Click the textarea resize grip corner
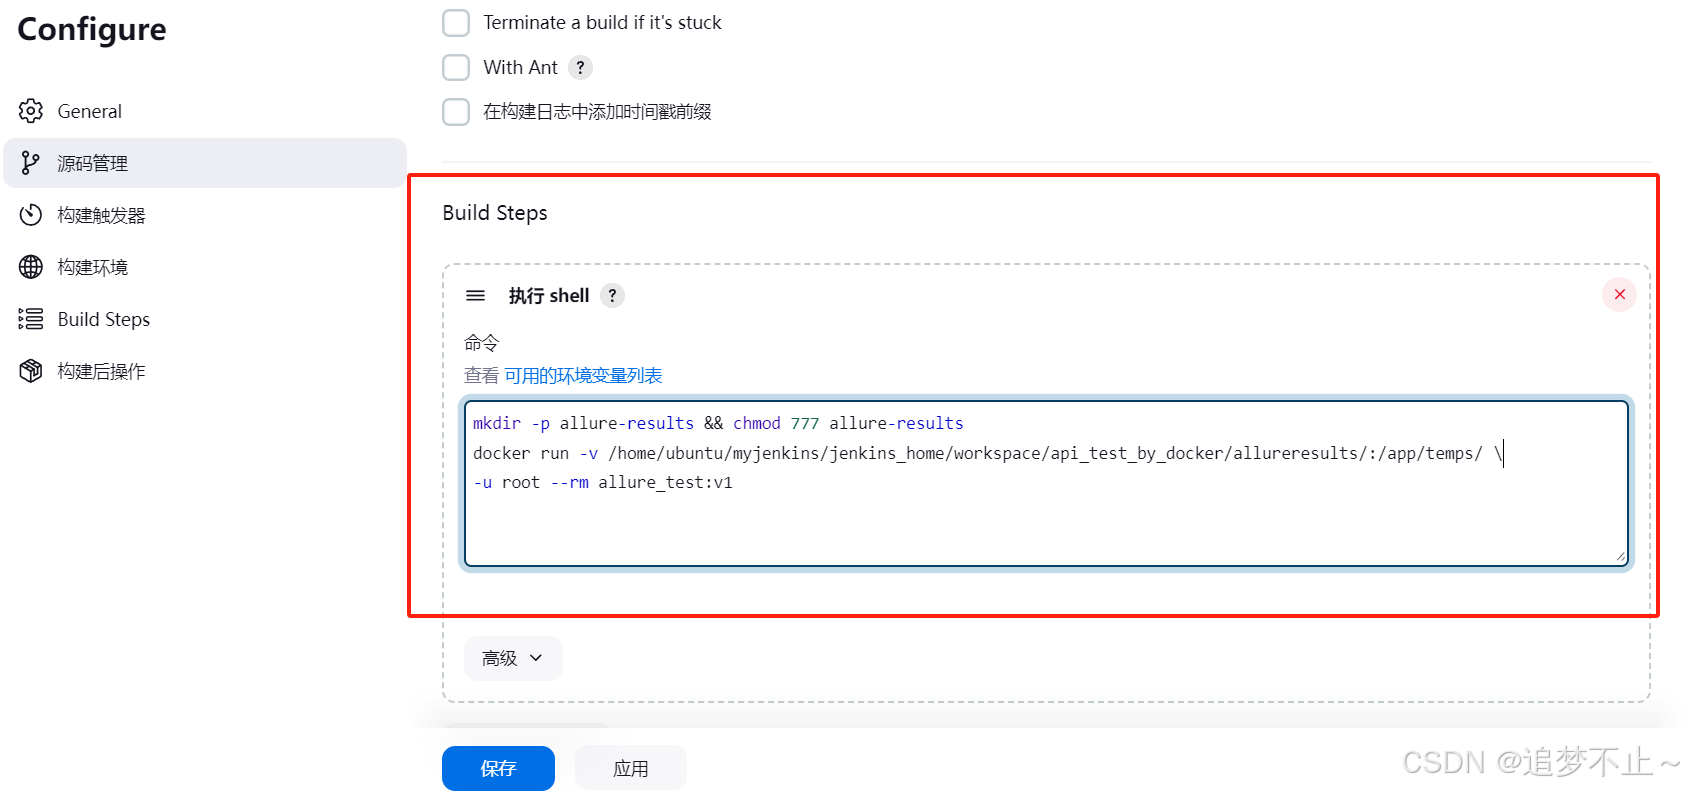 pyautogui.click(x=1620, y=557)
